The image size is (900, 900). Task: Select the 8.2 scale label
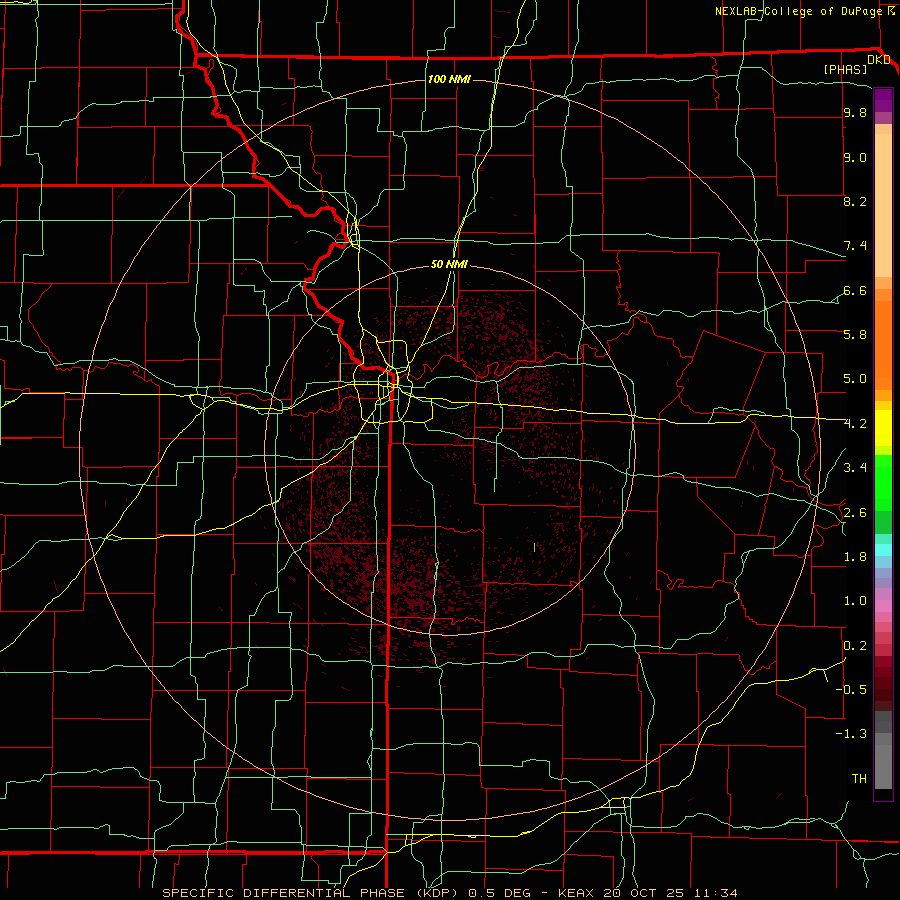point(855,201)
